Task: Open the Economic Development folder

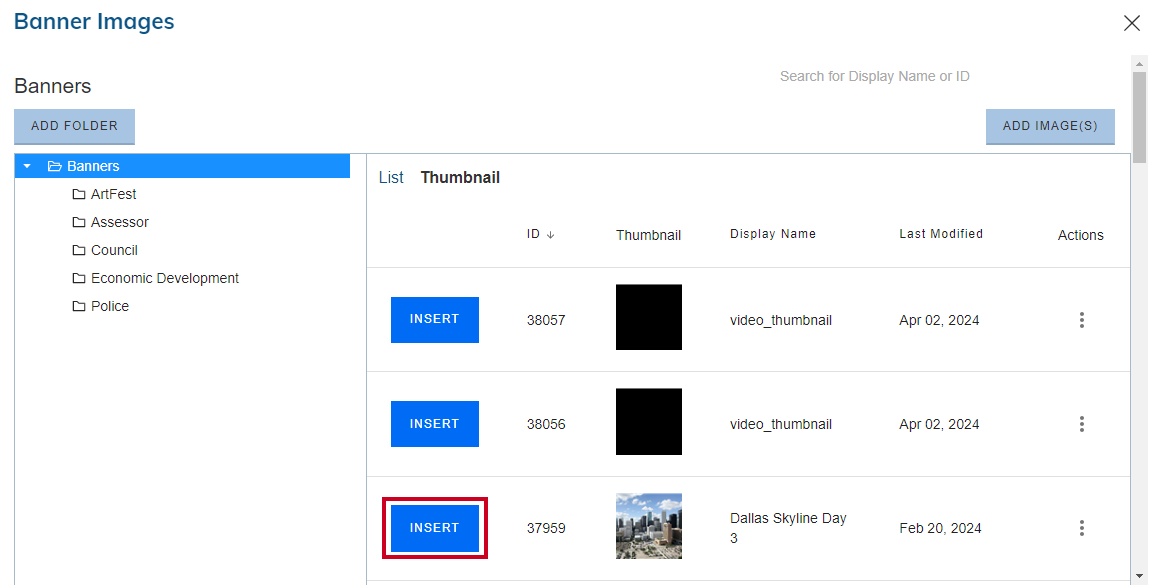Action: tap(164, 278)
